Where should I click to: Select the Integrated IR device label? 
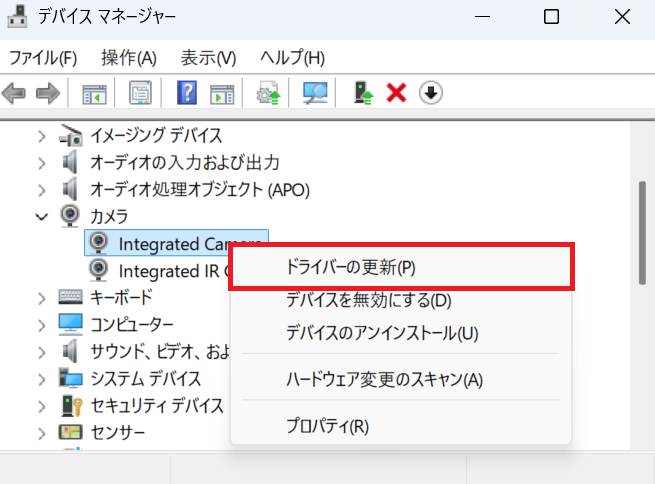(x=174, y=271)
